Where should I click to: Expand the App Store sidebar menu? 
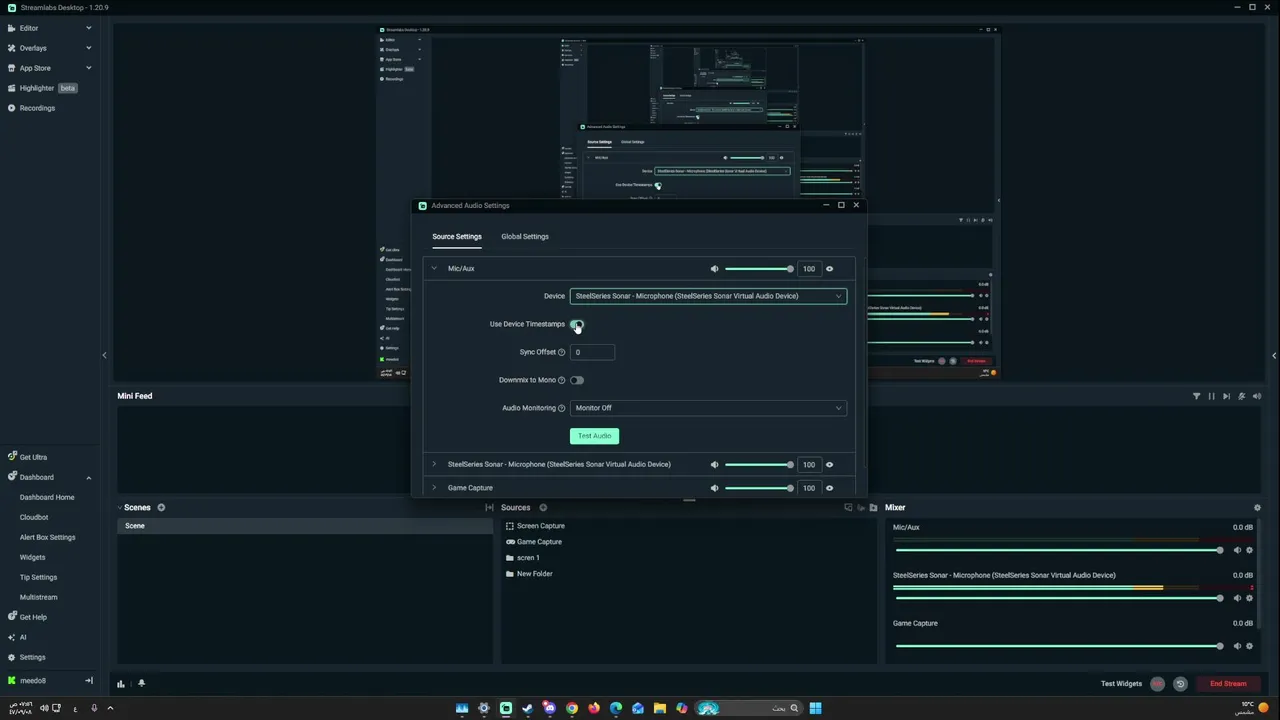[88, 68]
